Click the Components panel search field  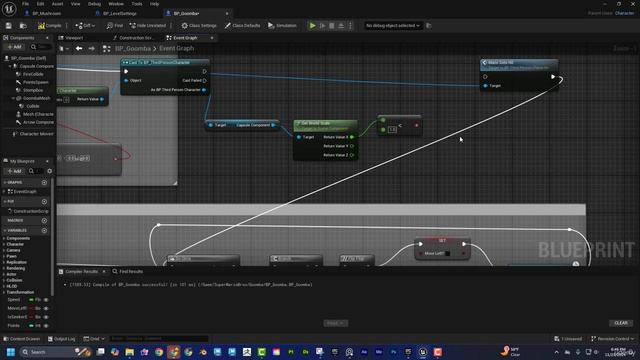[x=41, y=47]
